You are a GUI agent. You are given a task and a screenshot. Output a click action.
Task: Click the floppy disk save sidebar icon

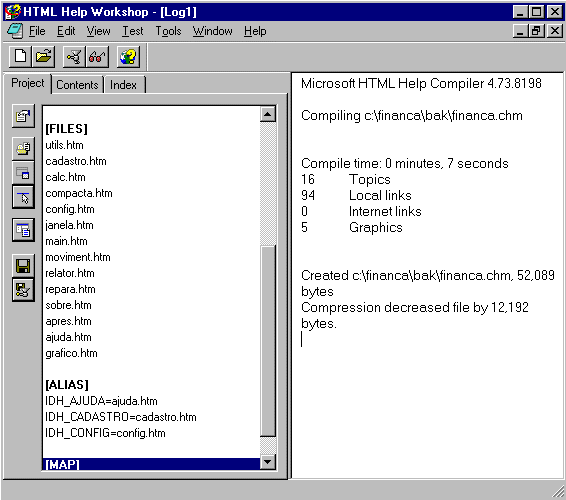pos(23,266)
